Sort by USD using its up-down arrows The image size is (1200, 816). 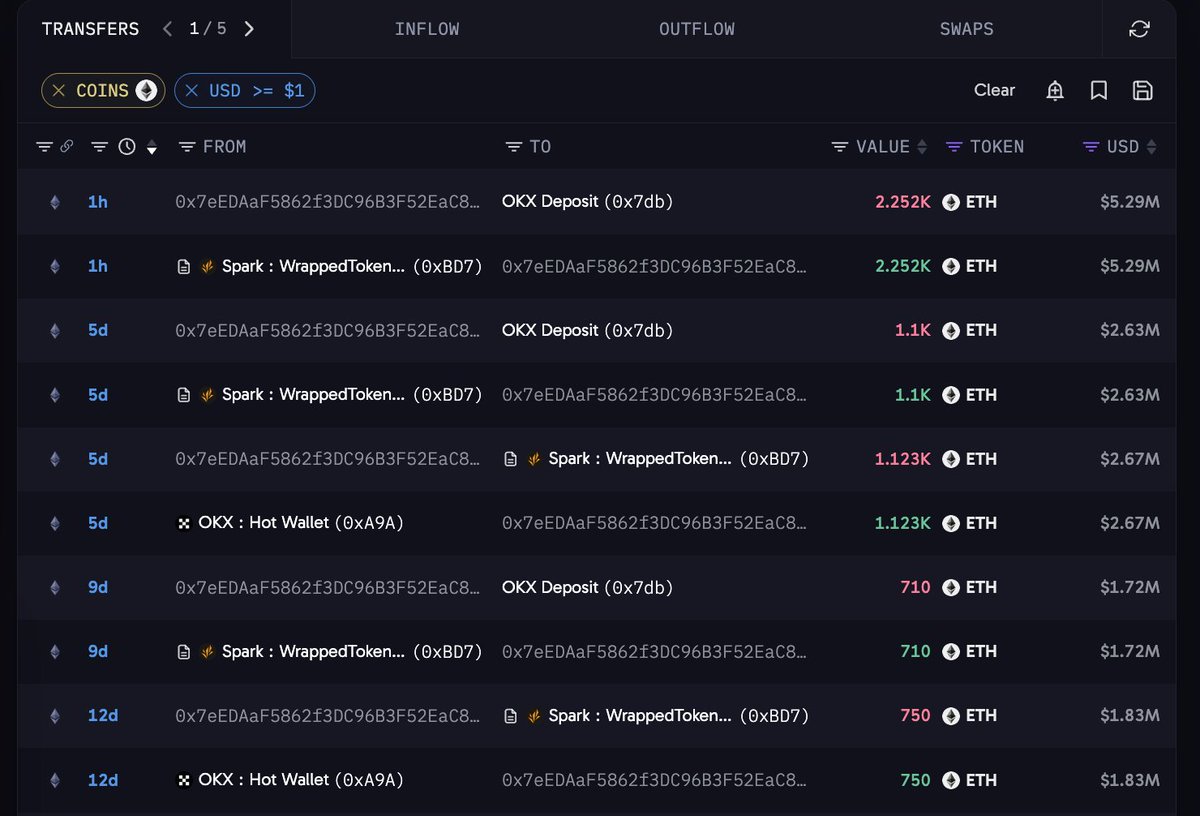click(x=1151, y=147)
